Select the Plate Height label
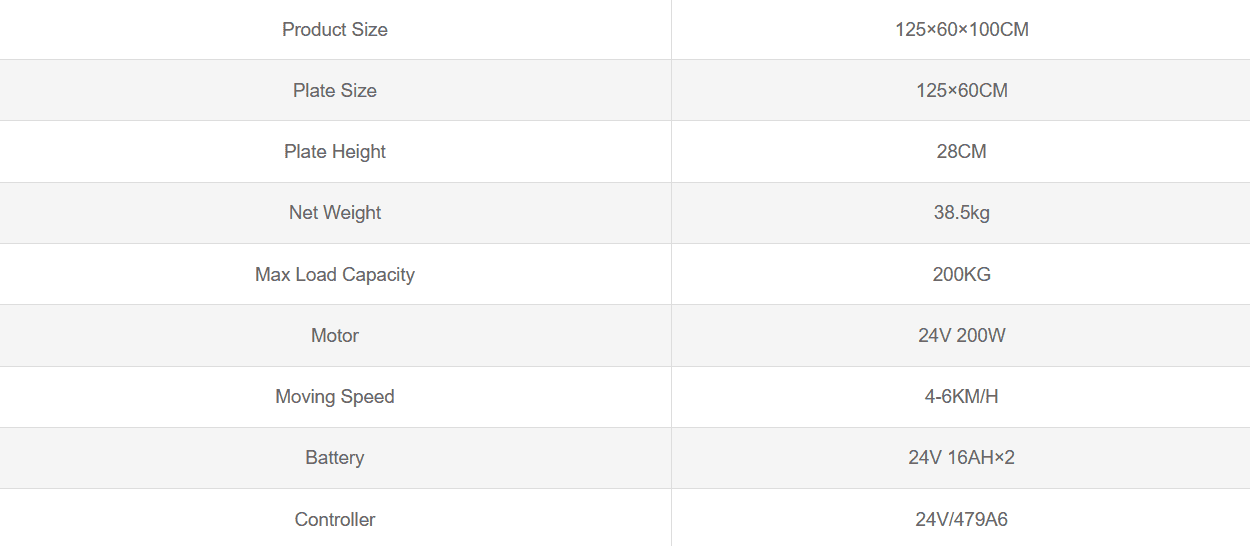The height and width of the screenshot is (546, 1250). 334,152
